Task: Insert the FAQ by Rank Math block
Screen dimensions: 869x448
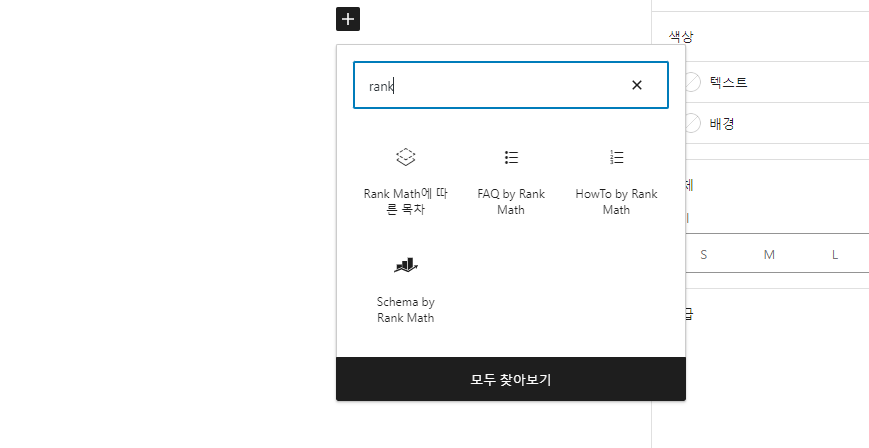Action: (x=511, y=181)
